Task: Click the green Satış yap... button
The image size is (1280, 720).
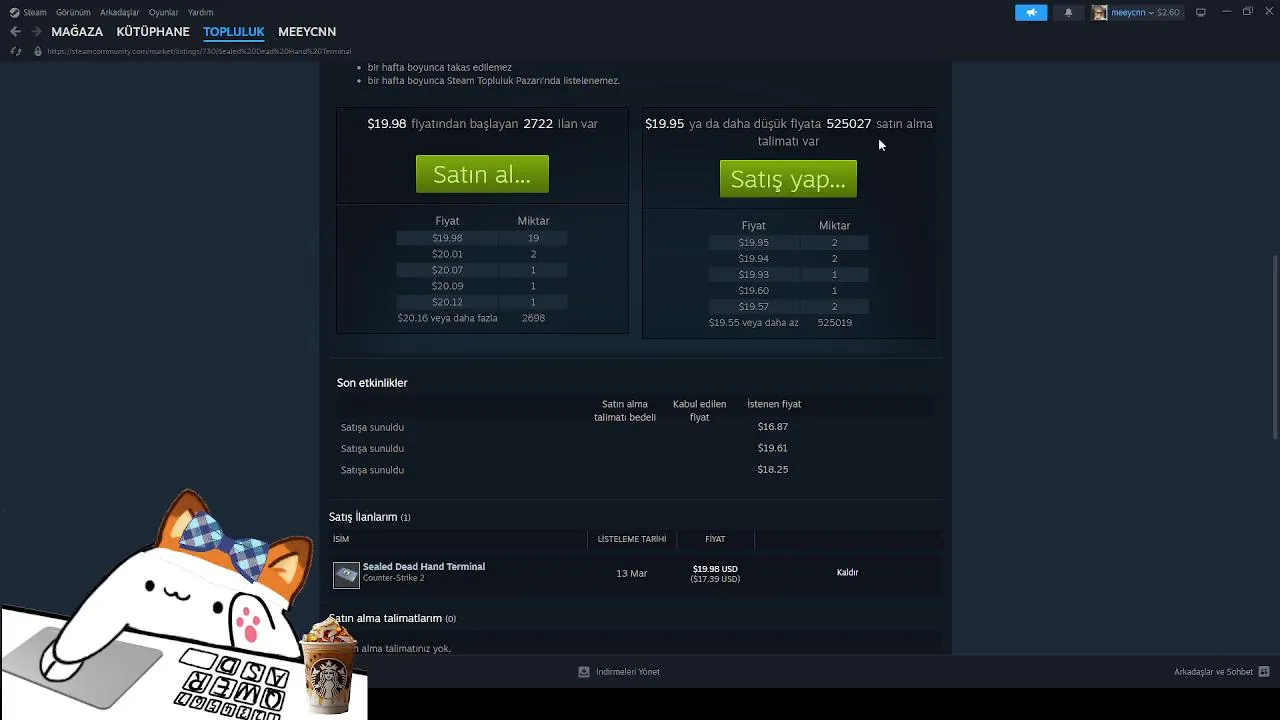Action: (x=788, y=180)
